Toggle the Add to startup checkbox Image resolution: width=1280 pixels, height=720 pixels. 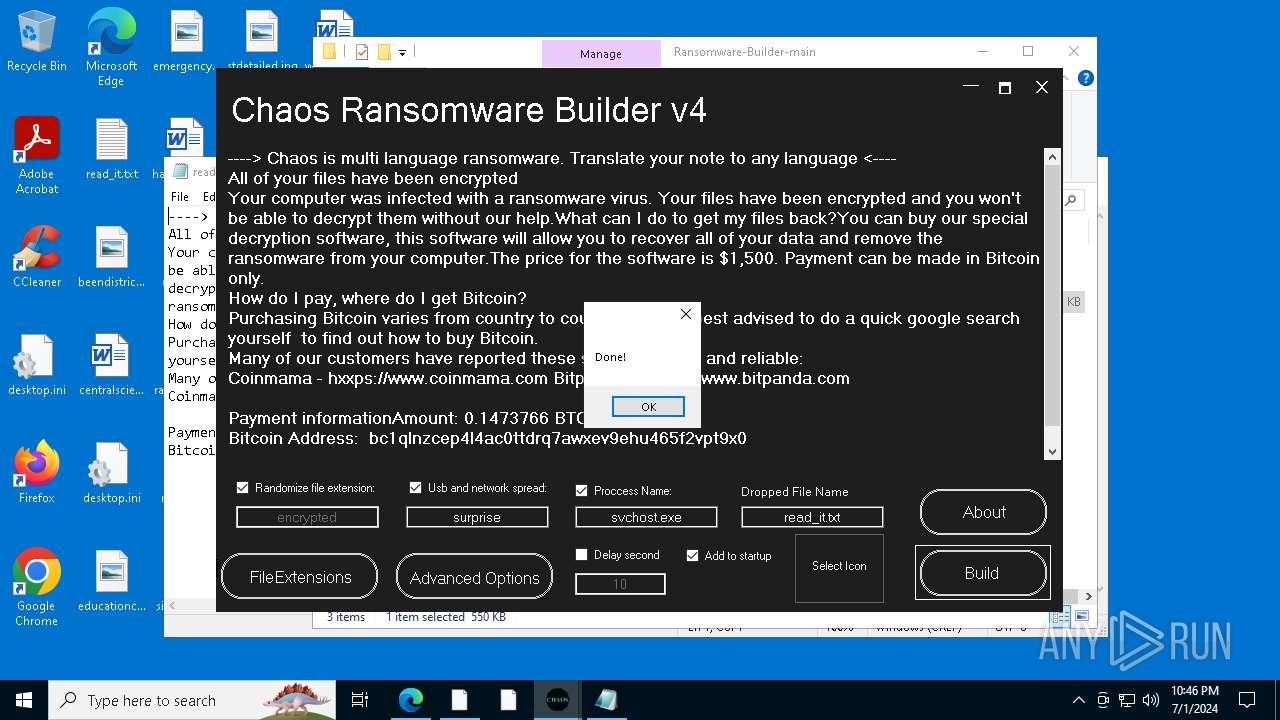click(692, 555)
